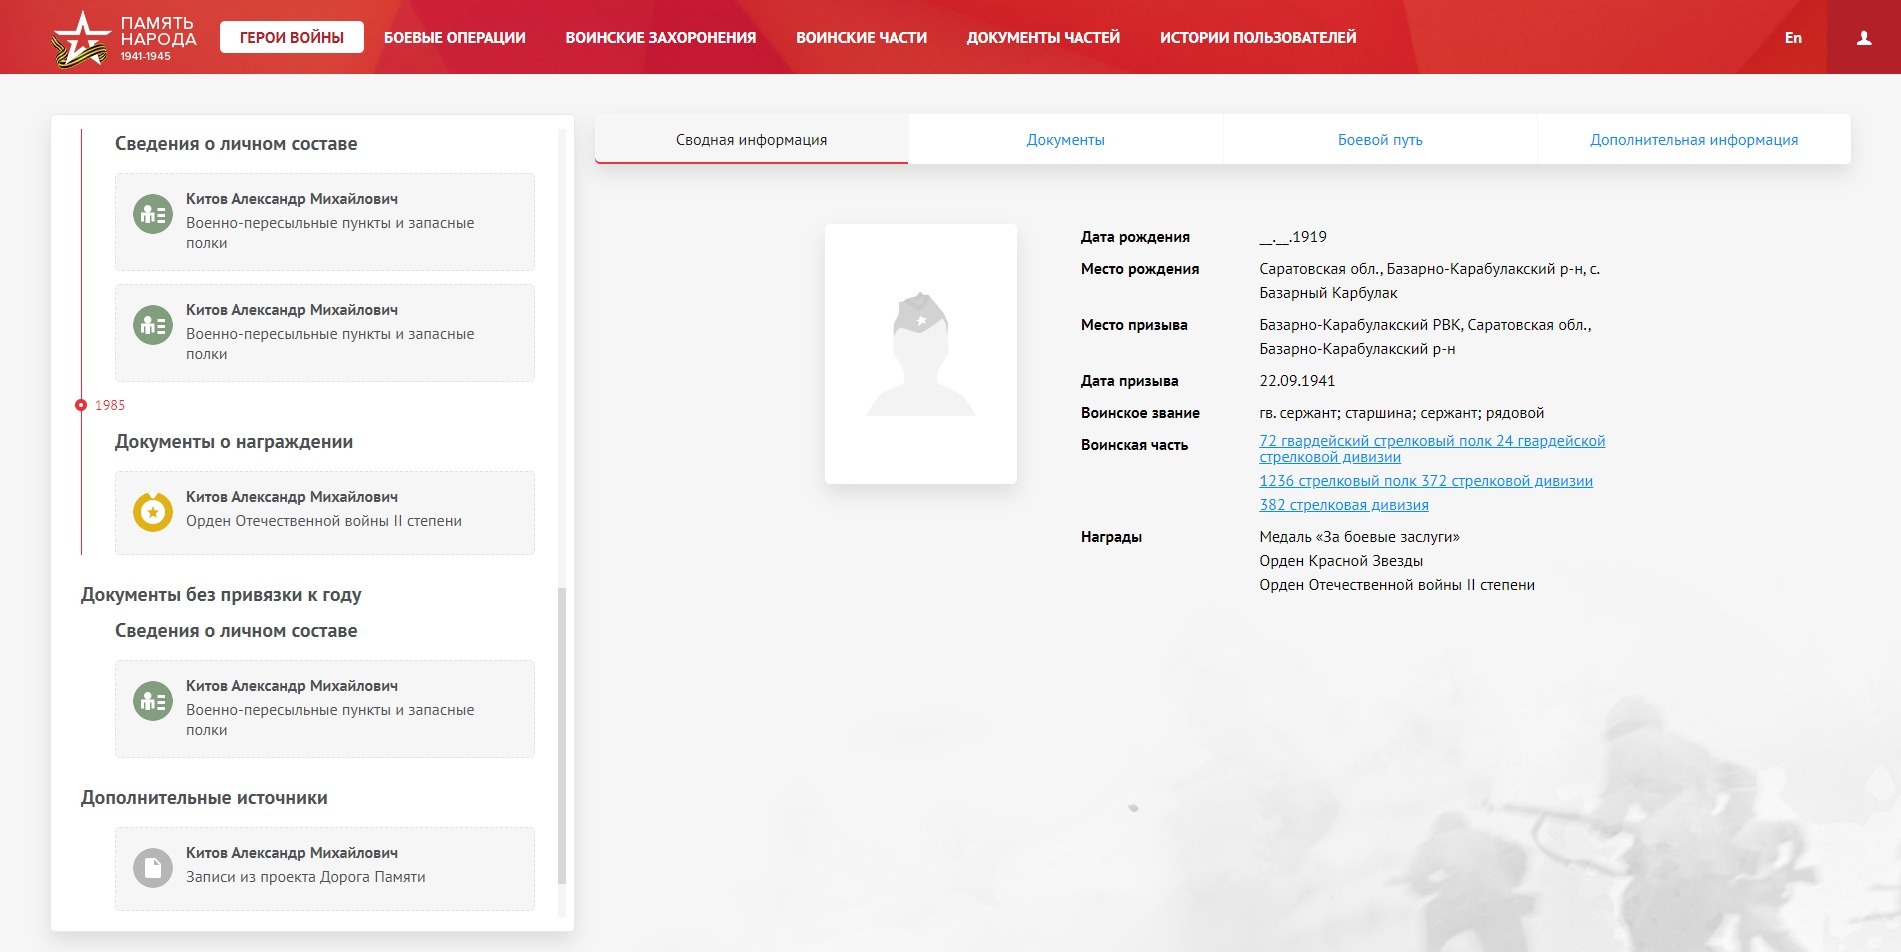
Task: Open Воинские захоронения in the top menu
Action: 661,37
